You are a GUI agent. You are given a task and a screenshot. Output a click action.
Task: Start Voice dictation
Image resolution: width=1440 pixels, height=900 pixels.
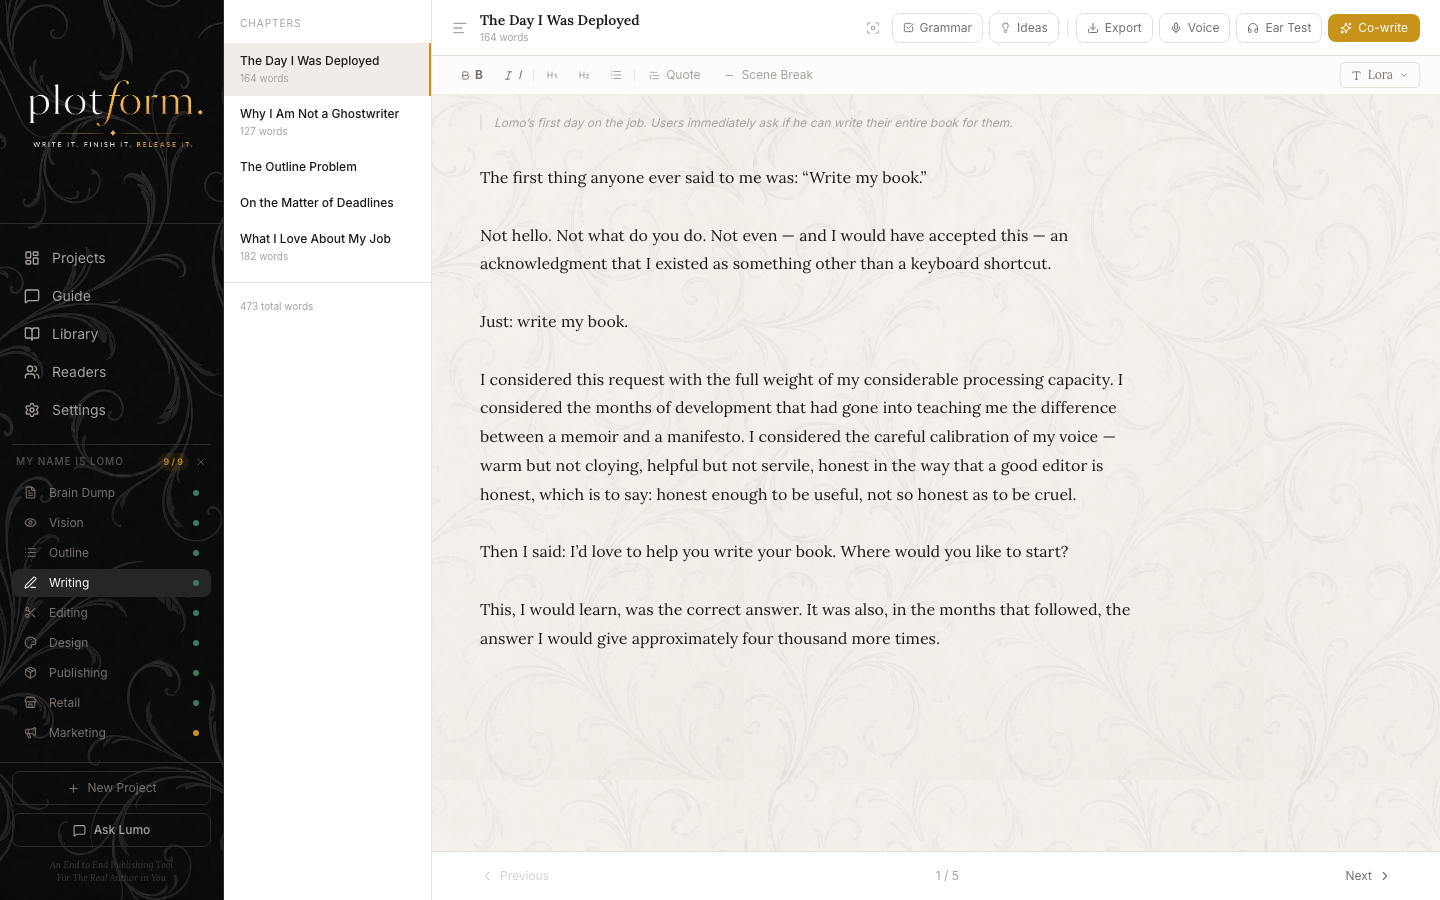point(1194,28)
